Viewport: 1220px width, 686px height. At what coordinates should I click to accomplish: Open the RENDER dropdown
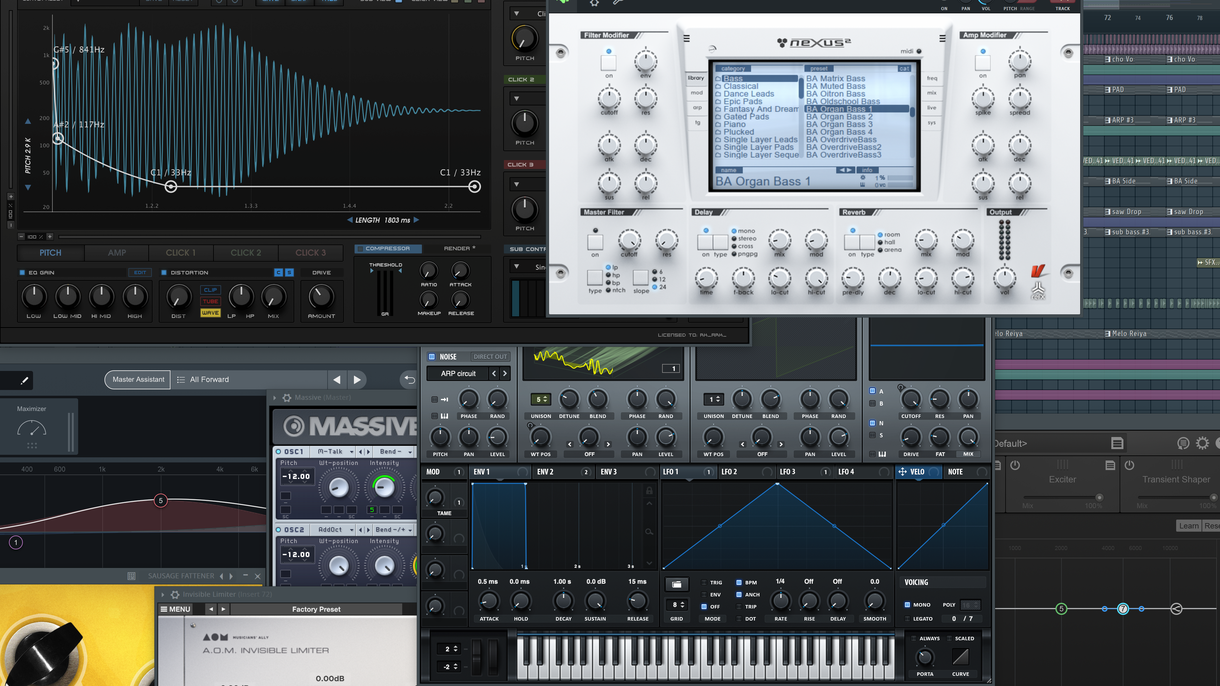(461, 249)
